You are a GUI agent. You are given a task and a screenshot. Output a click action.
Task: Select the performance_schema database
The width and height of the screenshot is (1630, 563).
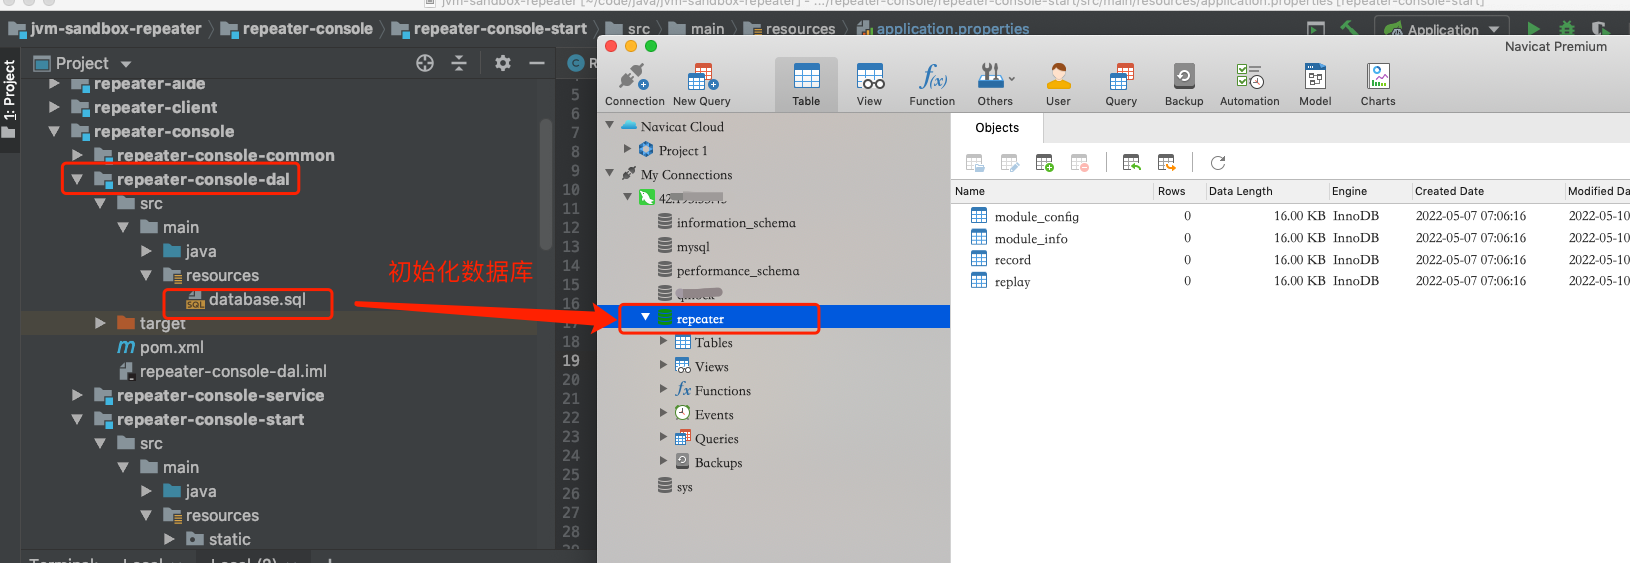tap(738, 271)
